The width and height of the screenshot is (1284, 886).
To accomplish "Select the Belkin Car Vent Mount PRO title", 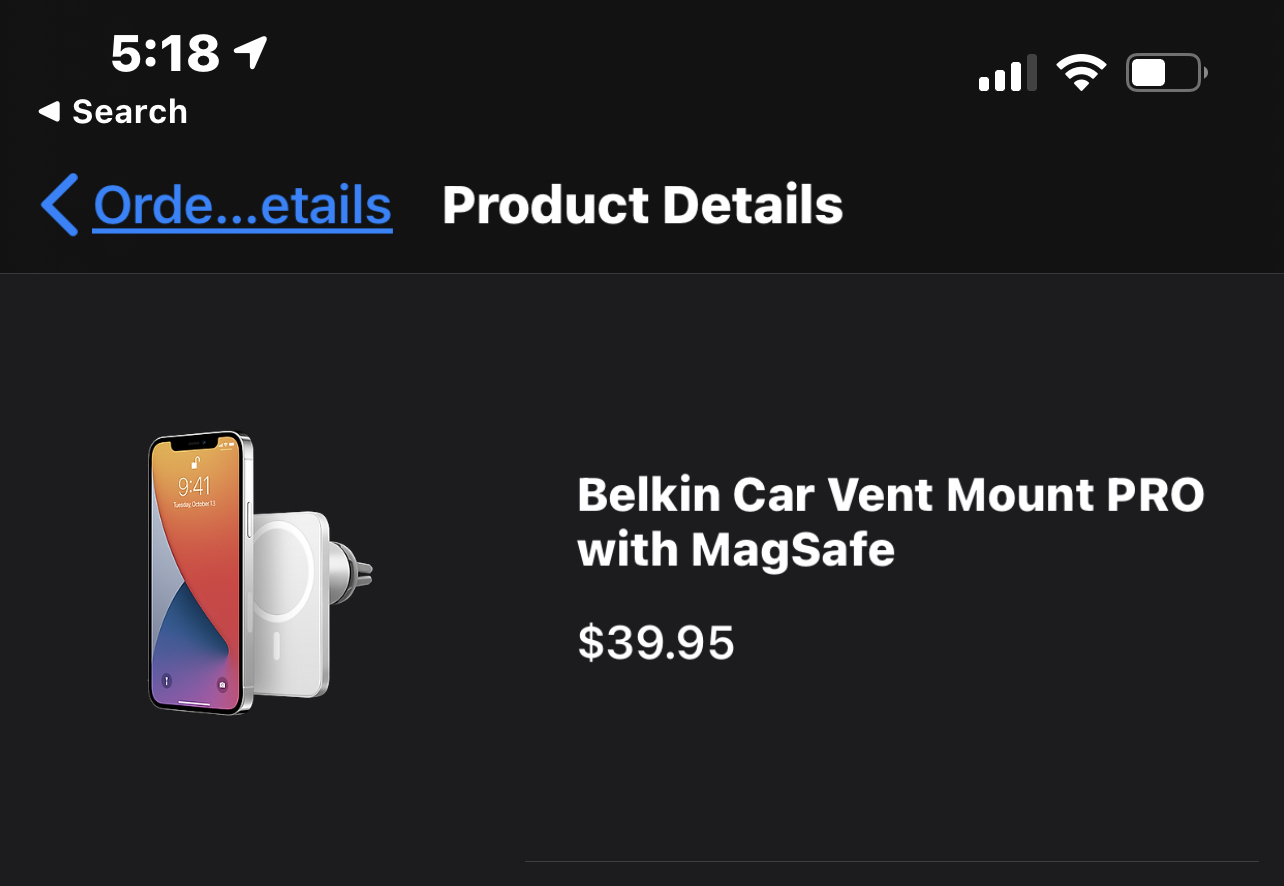I will point(890,522).
